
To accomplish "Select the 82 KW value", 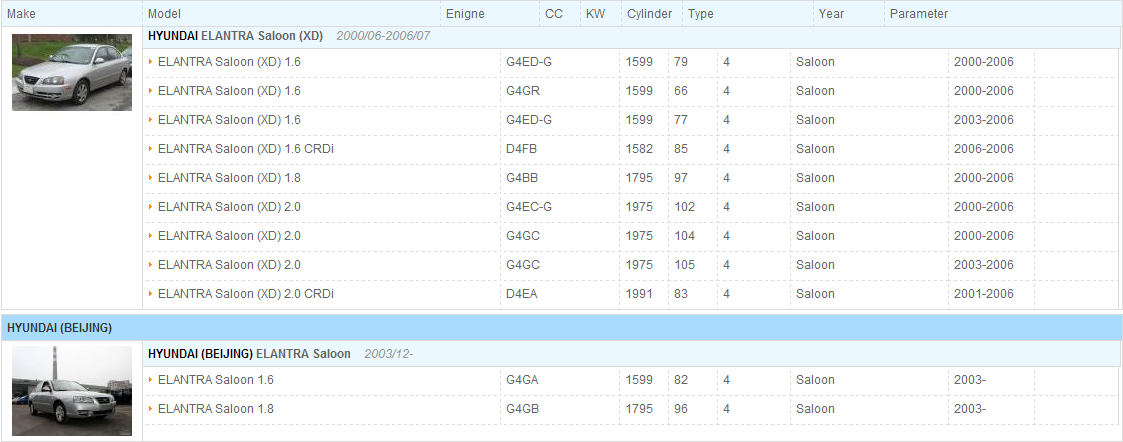I will [x=681, y=380].
